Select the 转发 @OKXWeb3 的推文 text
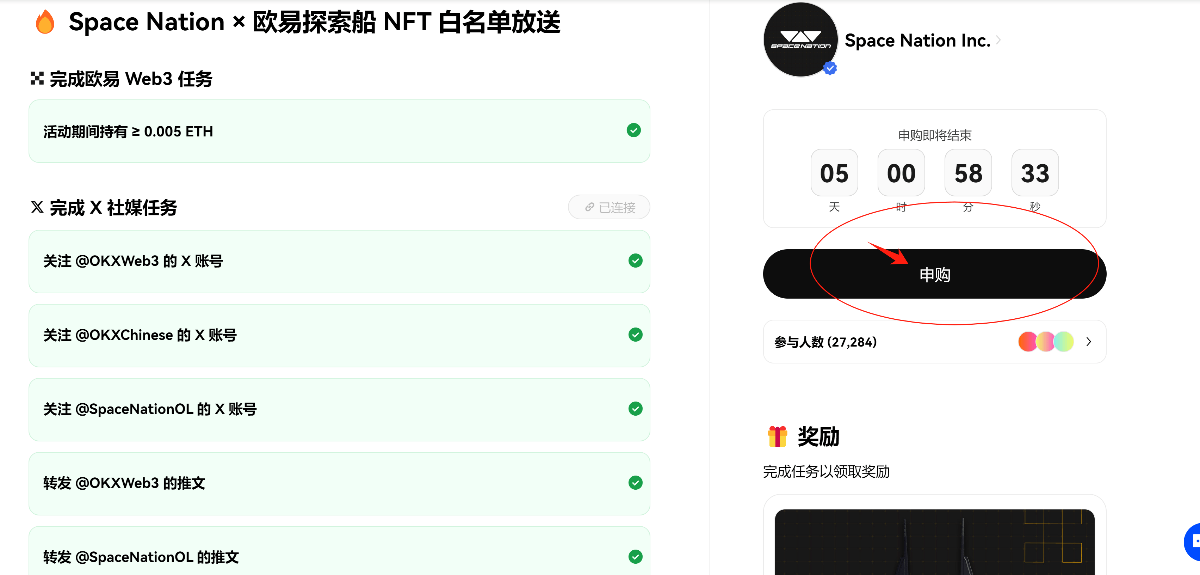Viewport: 1200px width, 575px height. point(124,483)
